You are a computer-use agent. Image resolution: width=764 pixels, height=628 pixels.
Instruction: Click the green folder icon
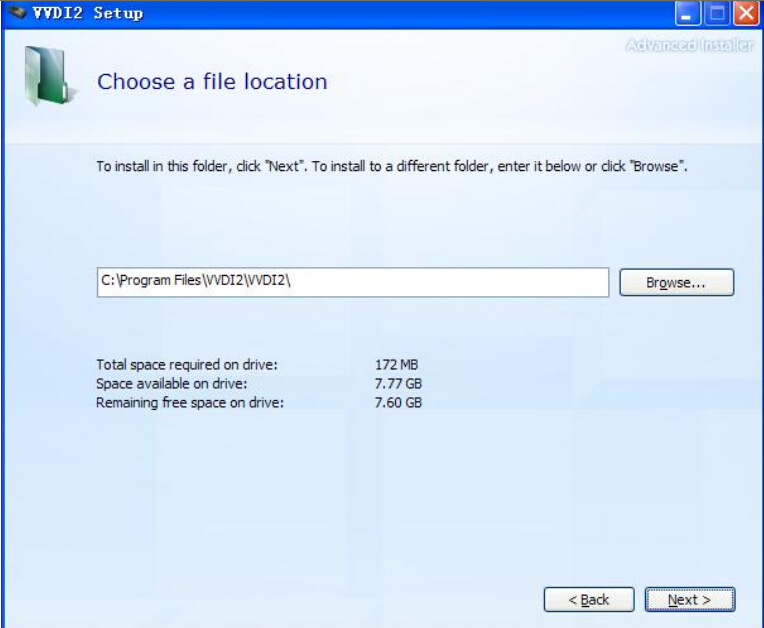49,76
